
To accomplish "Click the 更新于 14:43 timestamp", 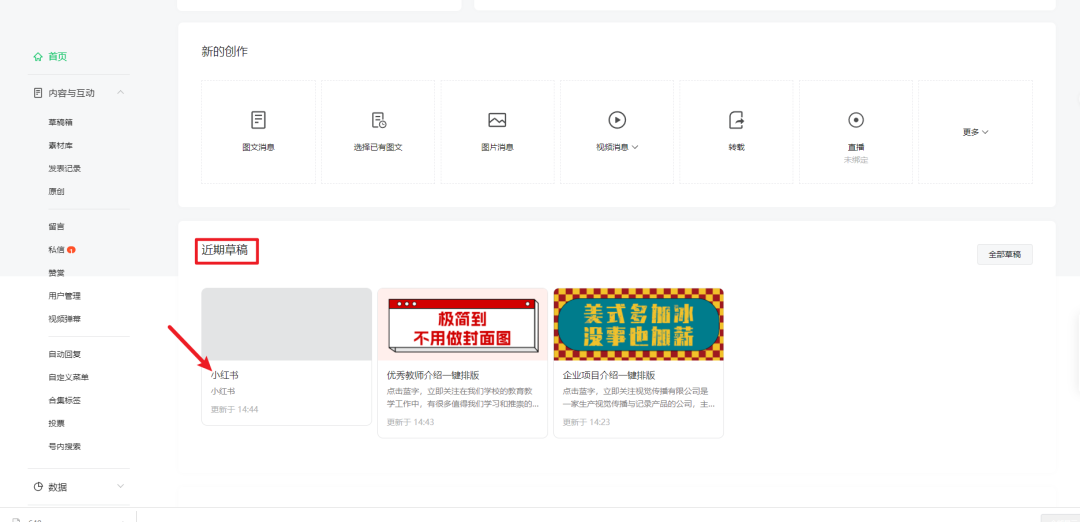I will click(411, 421).
